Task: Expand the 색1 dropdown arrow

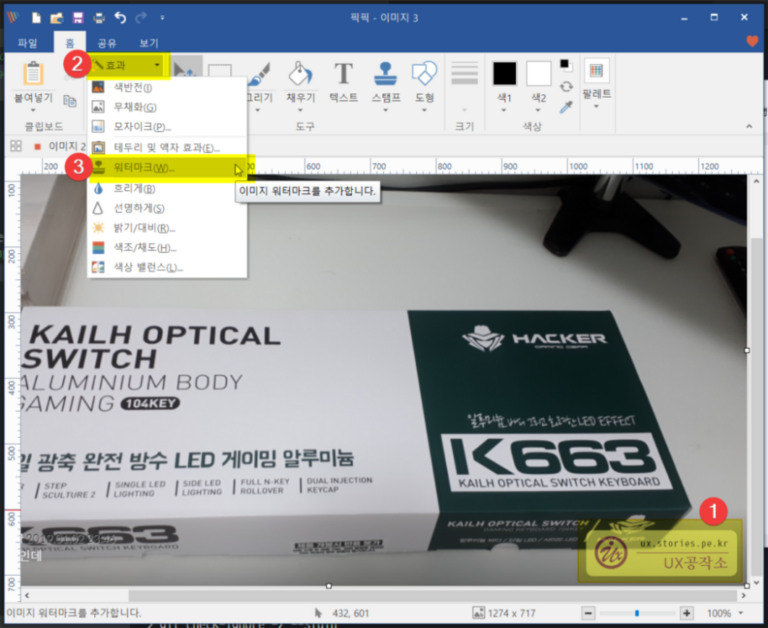Action: coord(504,110)
